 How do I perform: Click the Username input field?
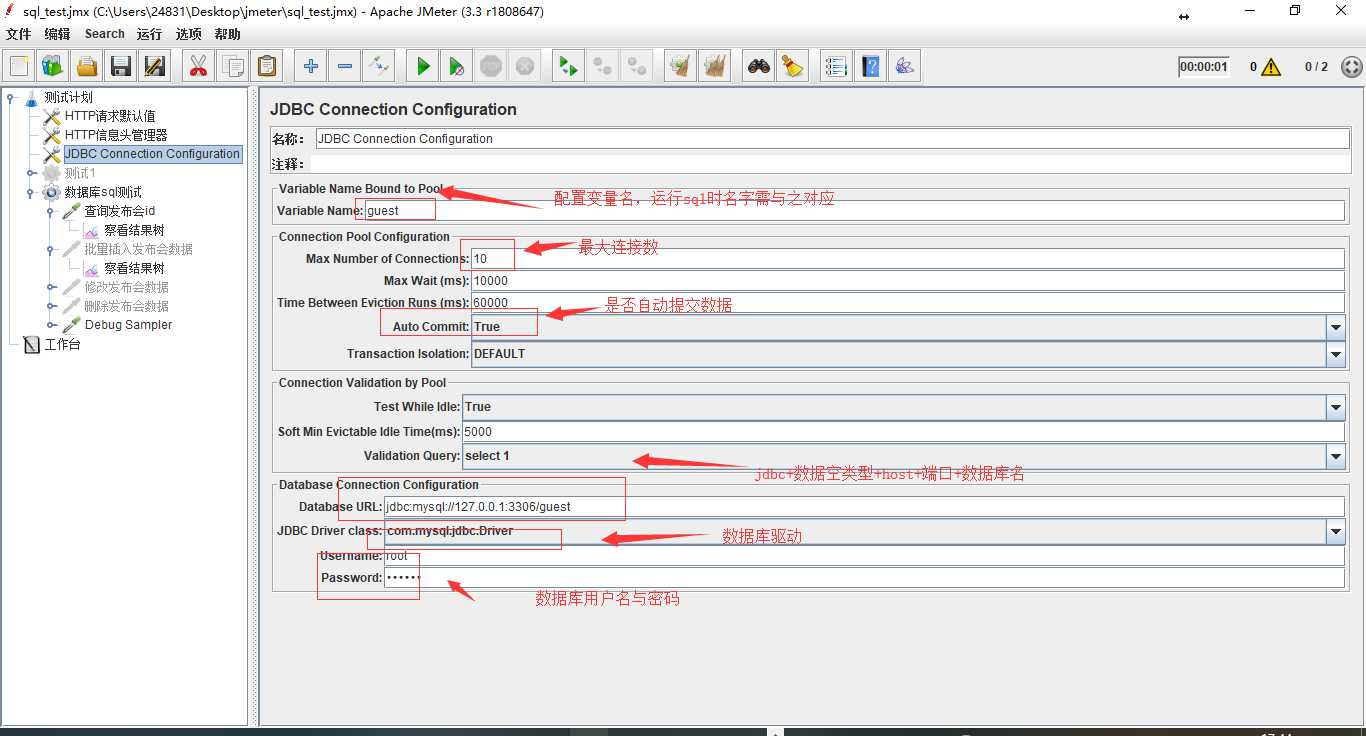coord(864,556)
